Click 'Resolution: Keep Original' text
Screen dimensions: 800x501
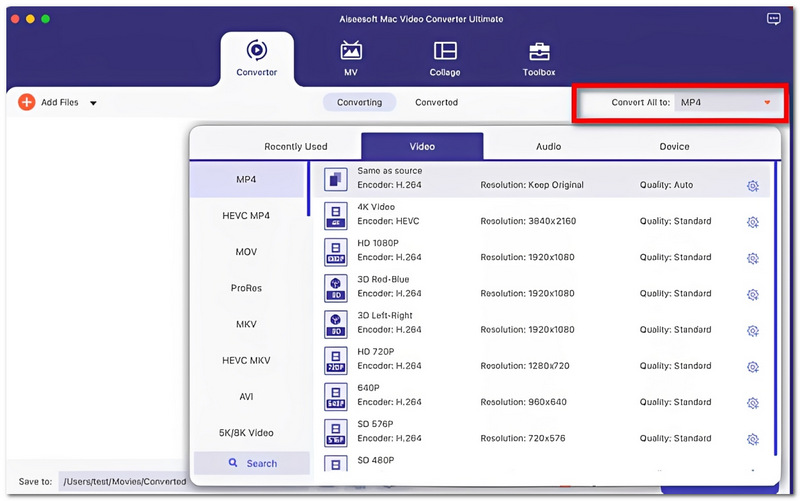pyautogui.click(x=532, y=185)
